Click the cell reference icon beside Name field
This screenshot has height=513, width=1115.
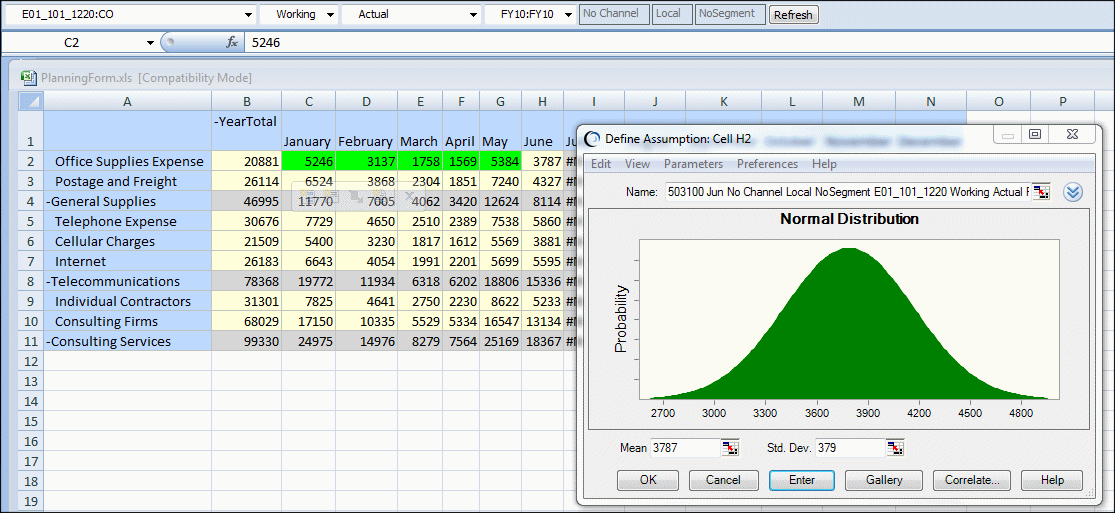1041,192
